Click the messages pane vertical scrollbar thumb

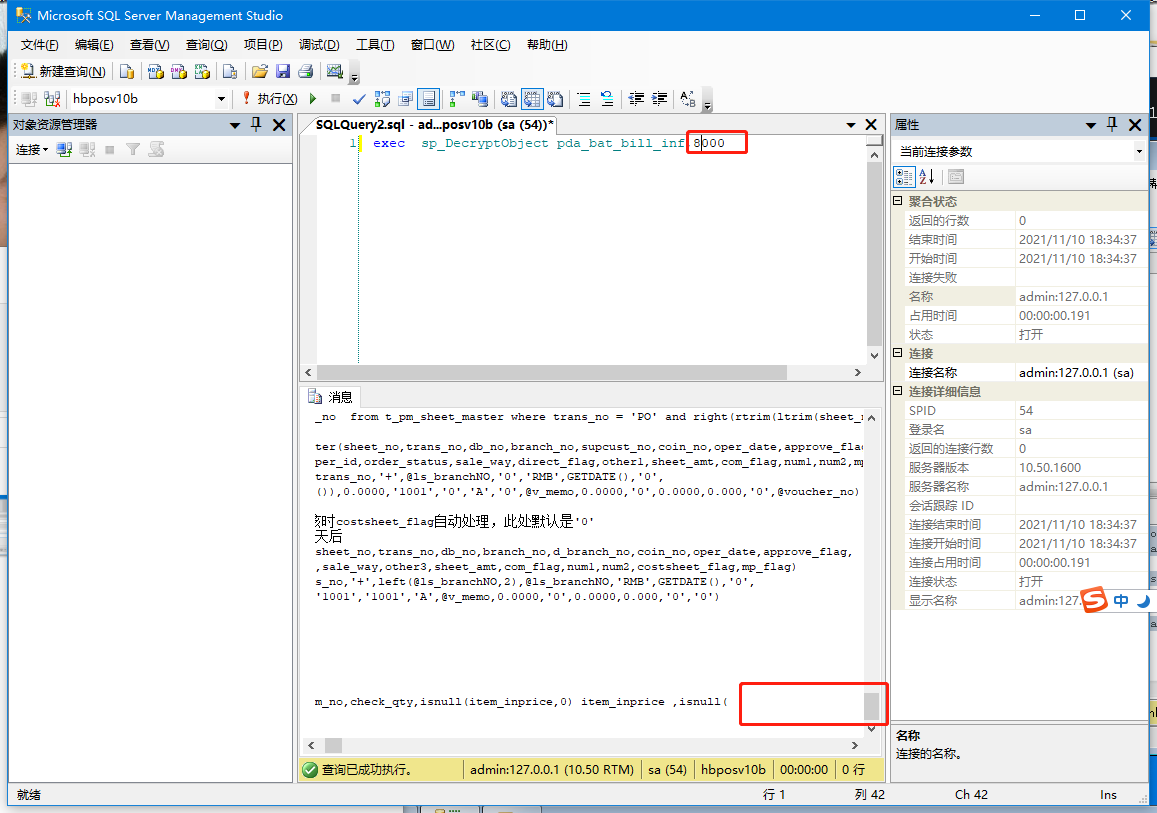coord(872,706)
